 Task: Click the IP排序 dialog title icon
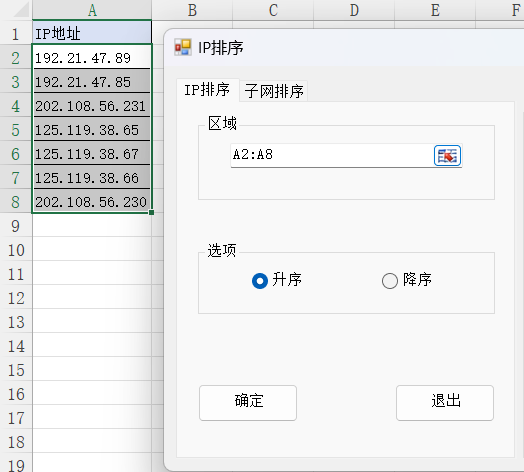[x=183, y=47]
